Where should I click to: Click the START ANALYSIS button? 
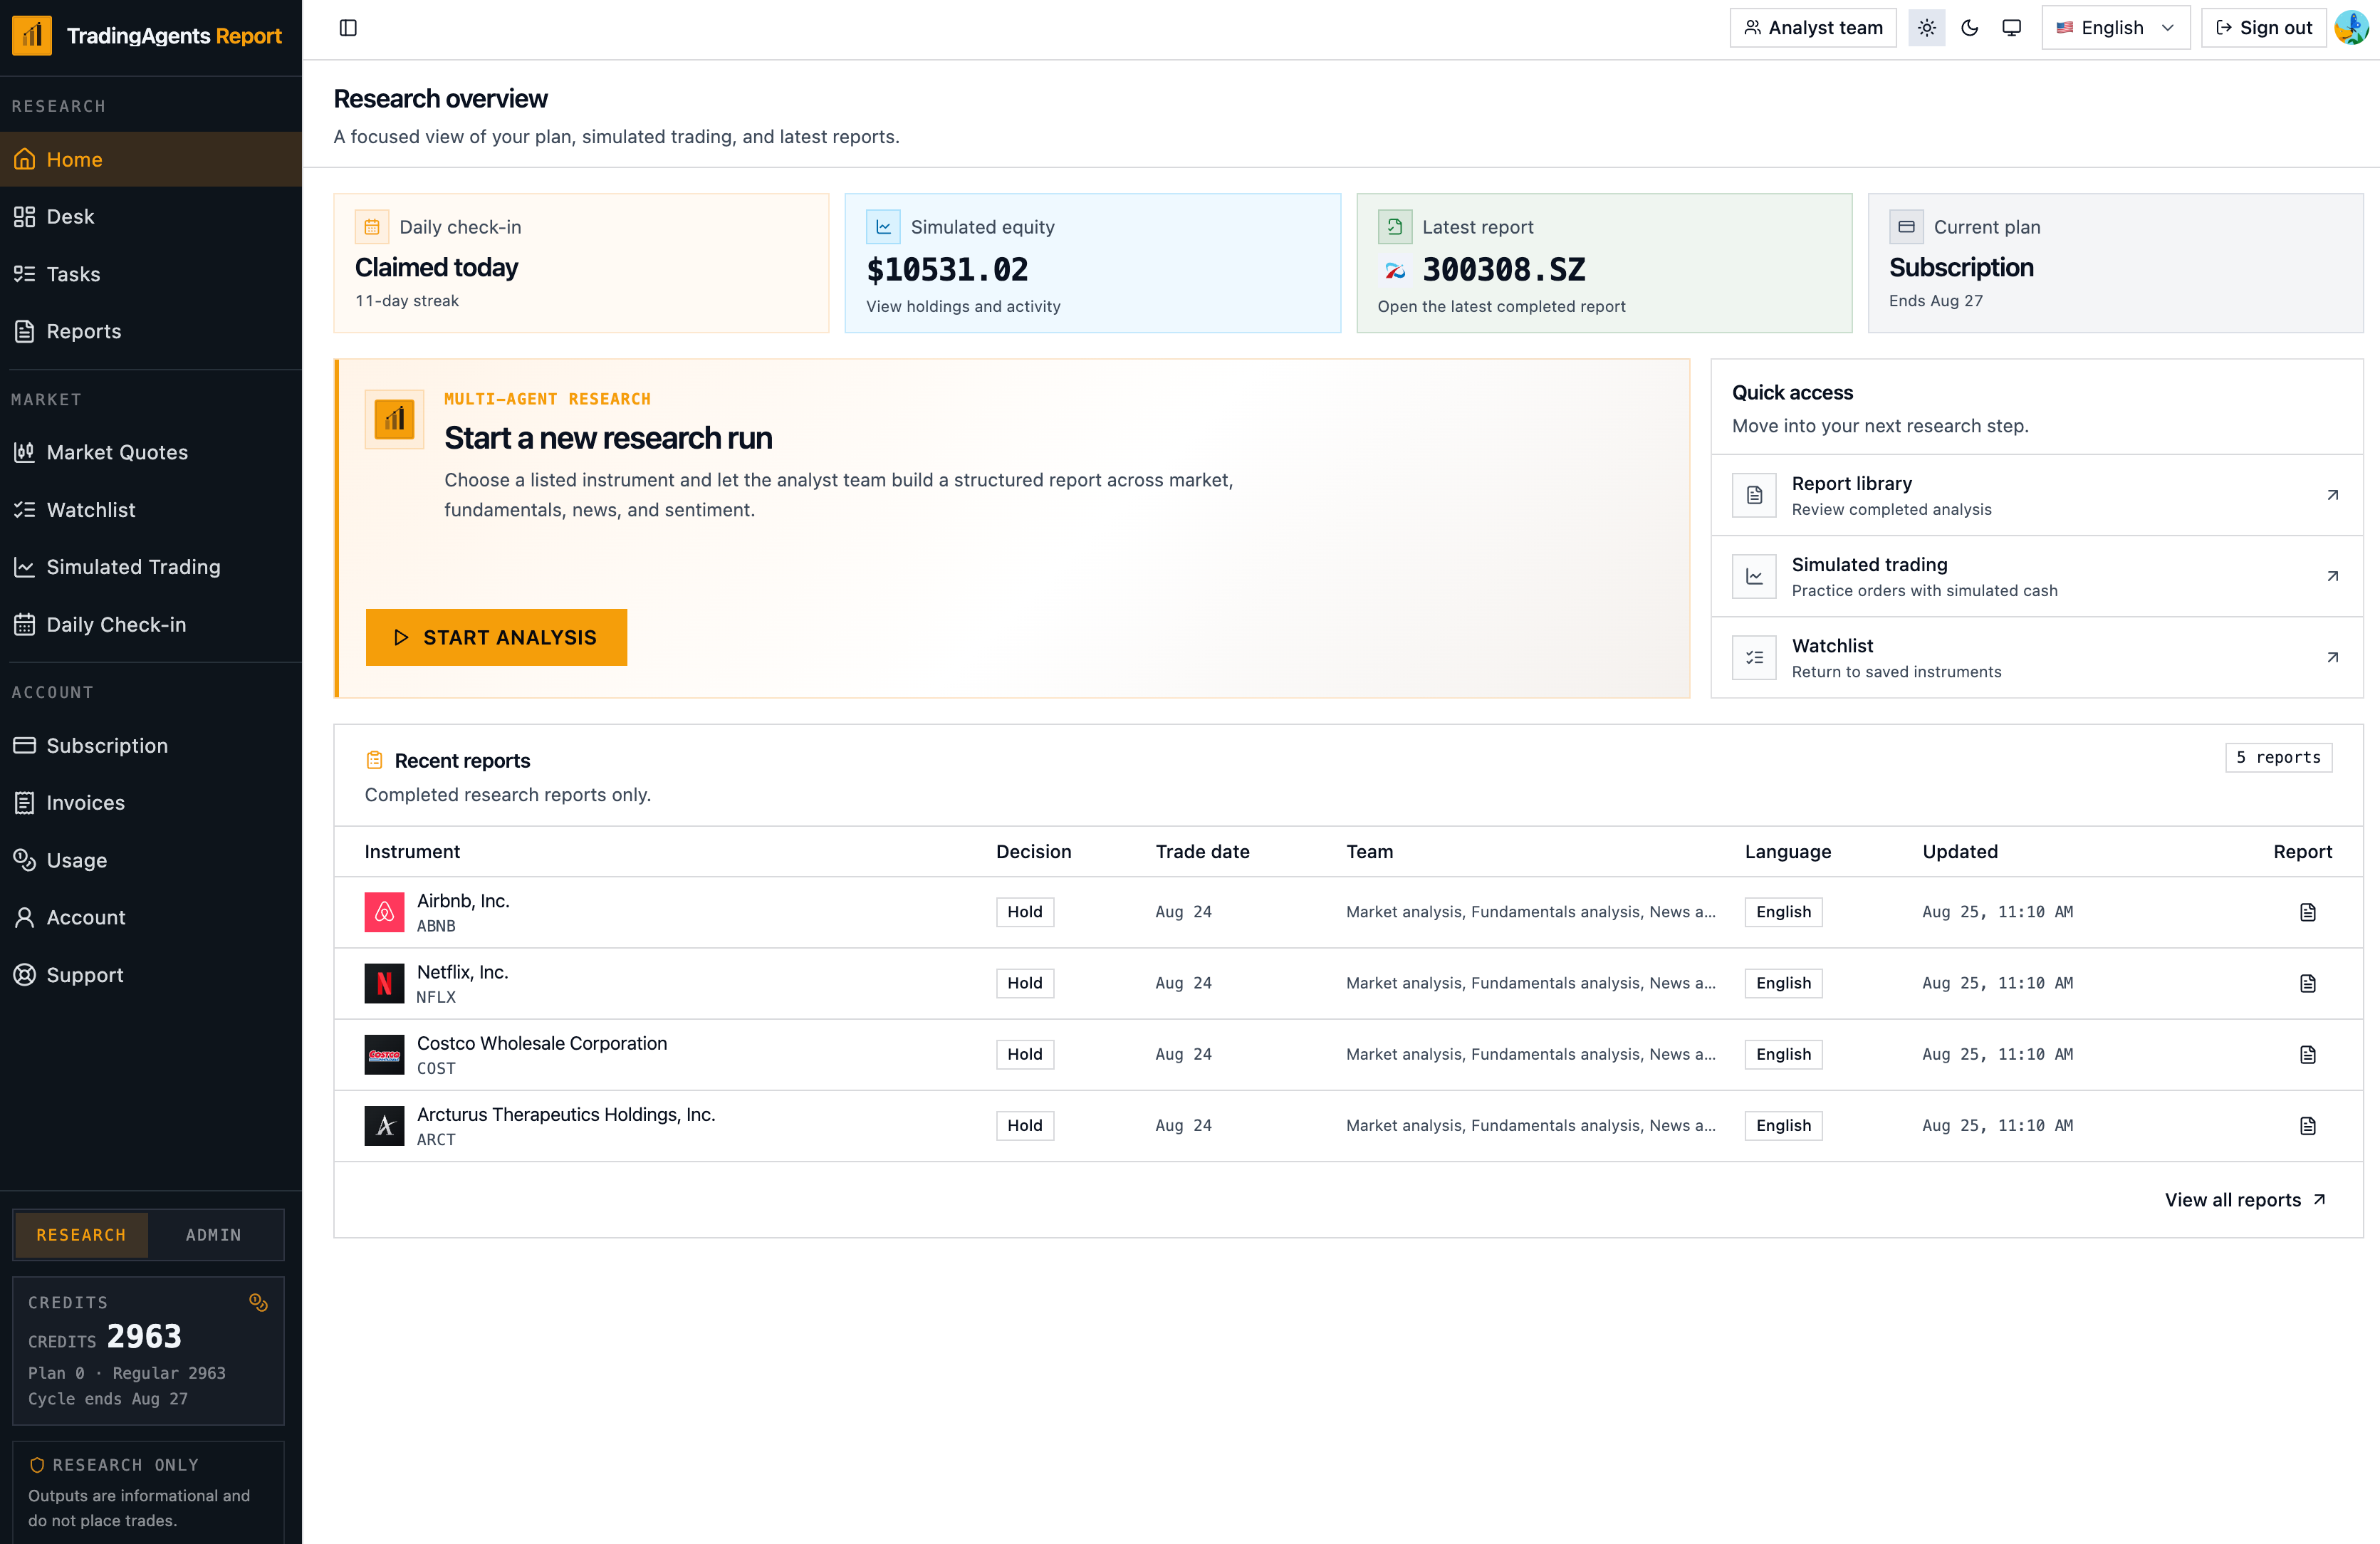pos(496,637)
